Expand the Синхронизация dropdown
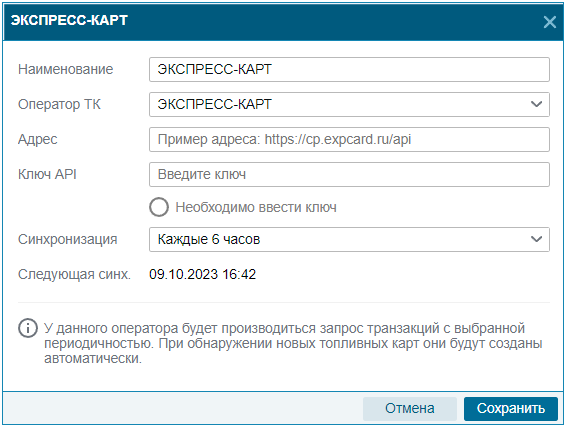The width and height of the screenshot is (566, 428). click(349, 239)
